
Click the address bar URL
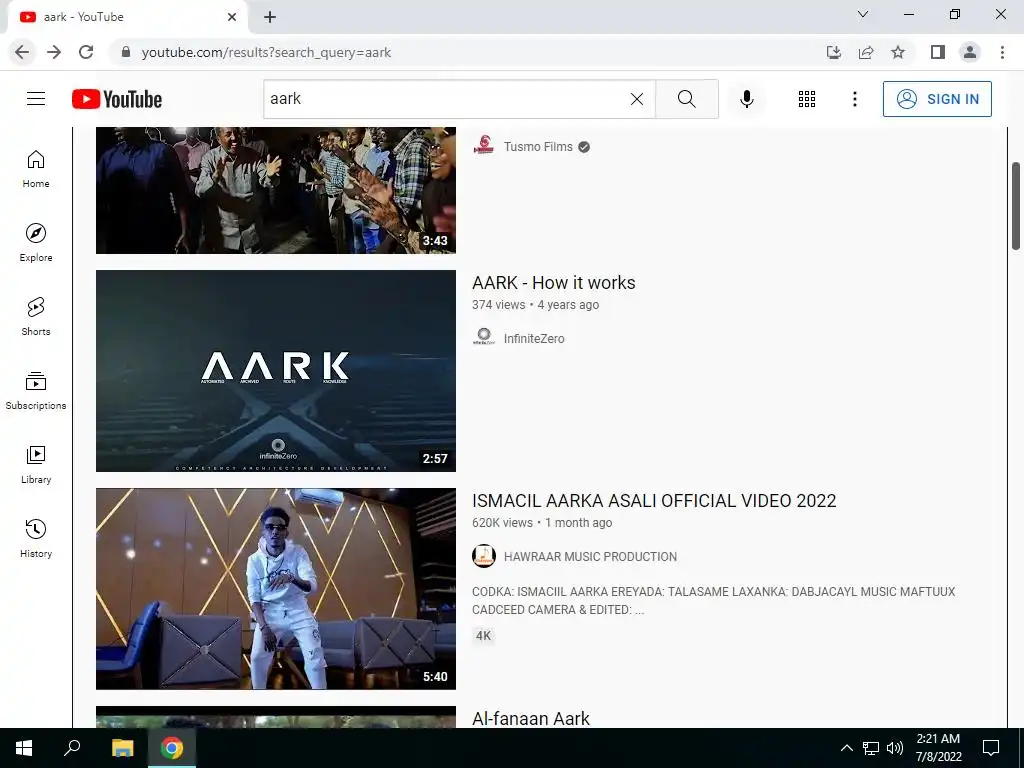tap(266, 52)
